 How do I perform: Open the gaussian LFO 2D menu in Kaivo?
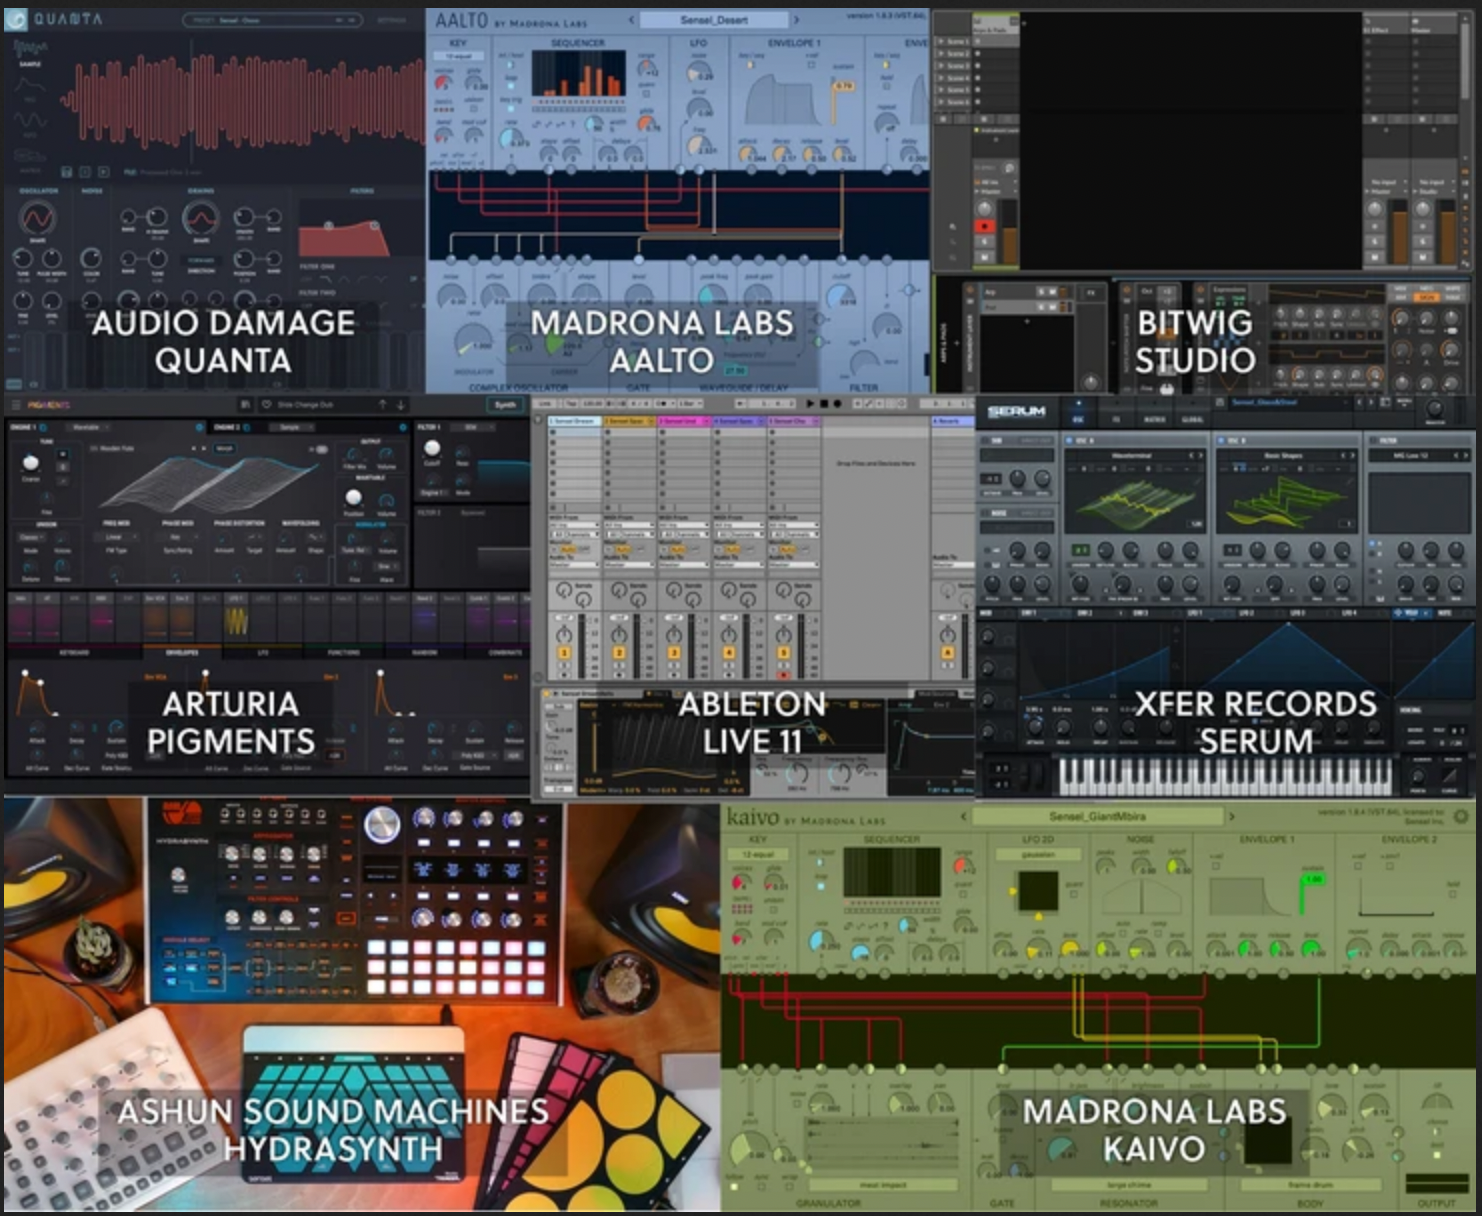[1038, 855]
